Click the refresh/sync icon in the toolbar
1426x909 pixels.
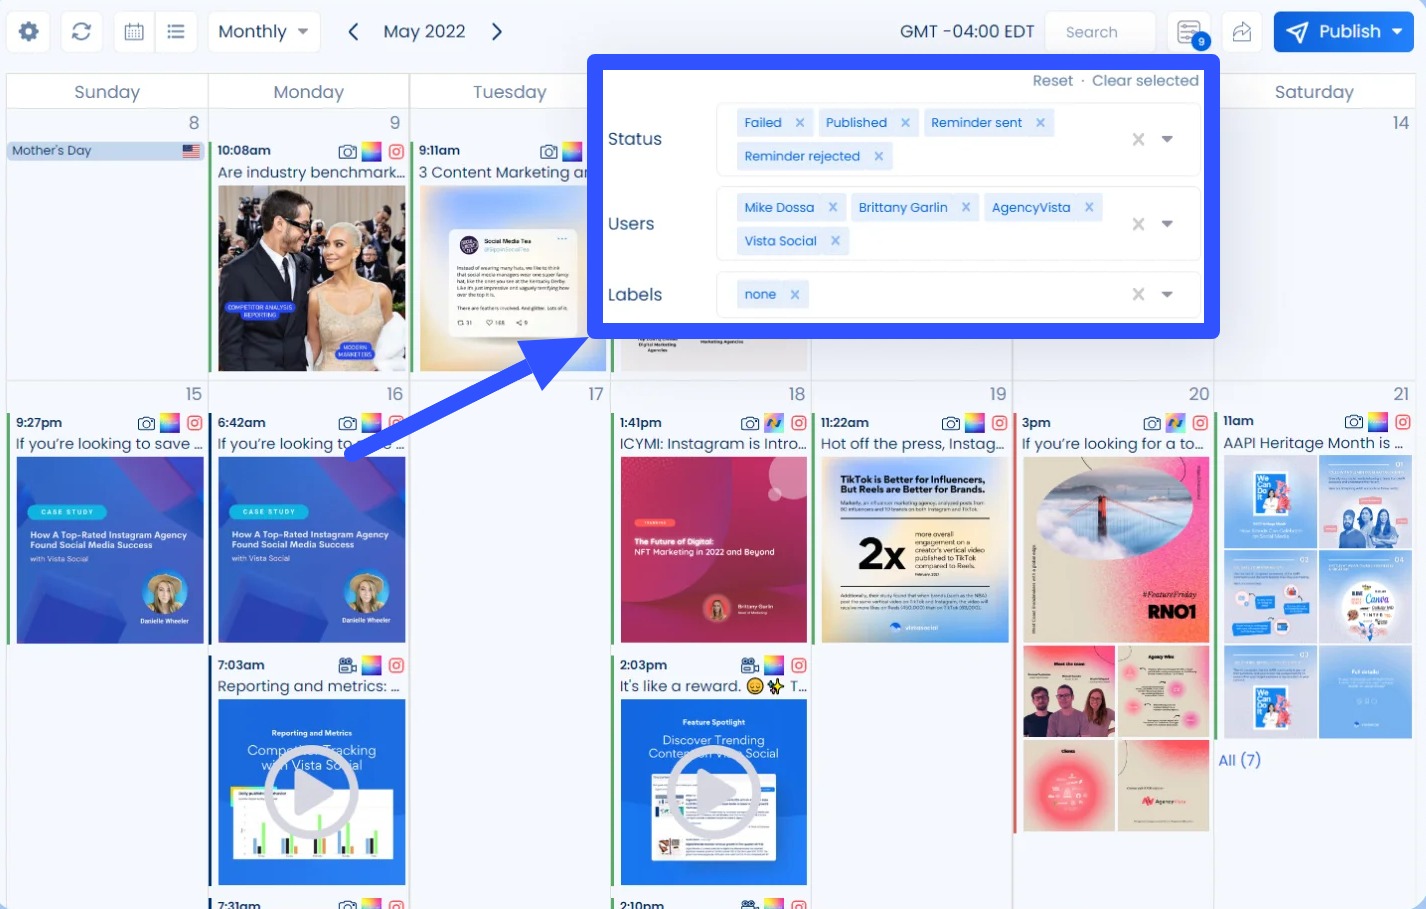tap(81, 31)
